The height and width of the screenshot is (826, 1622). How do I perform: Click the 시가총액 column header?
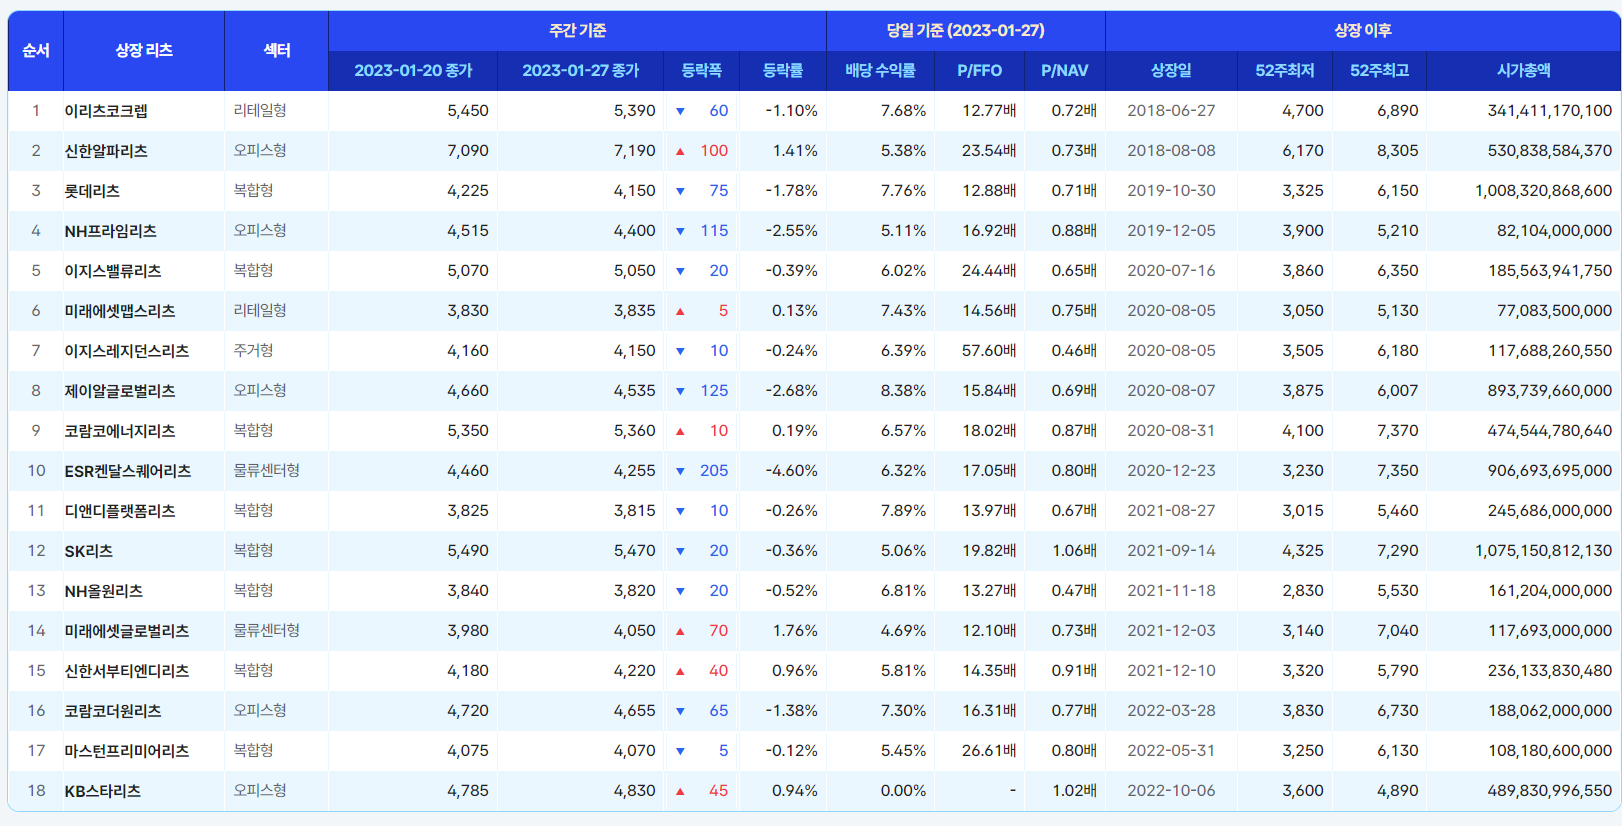(x=1524, y=71)
